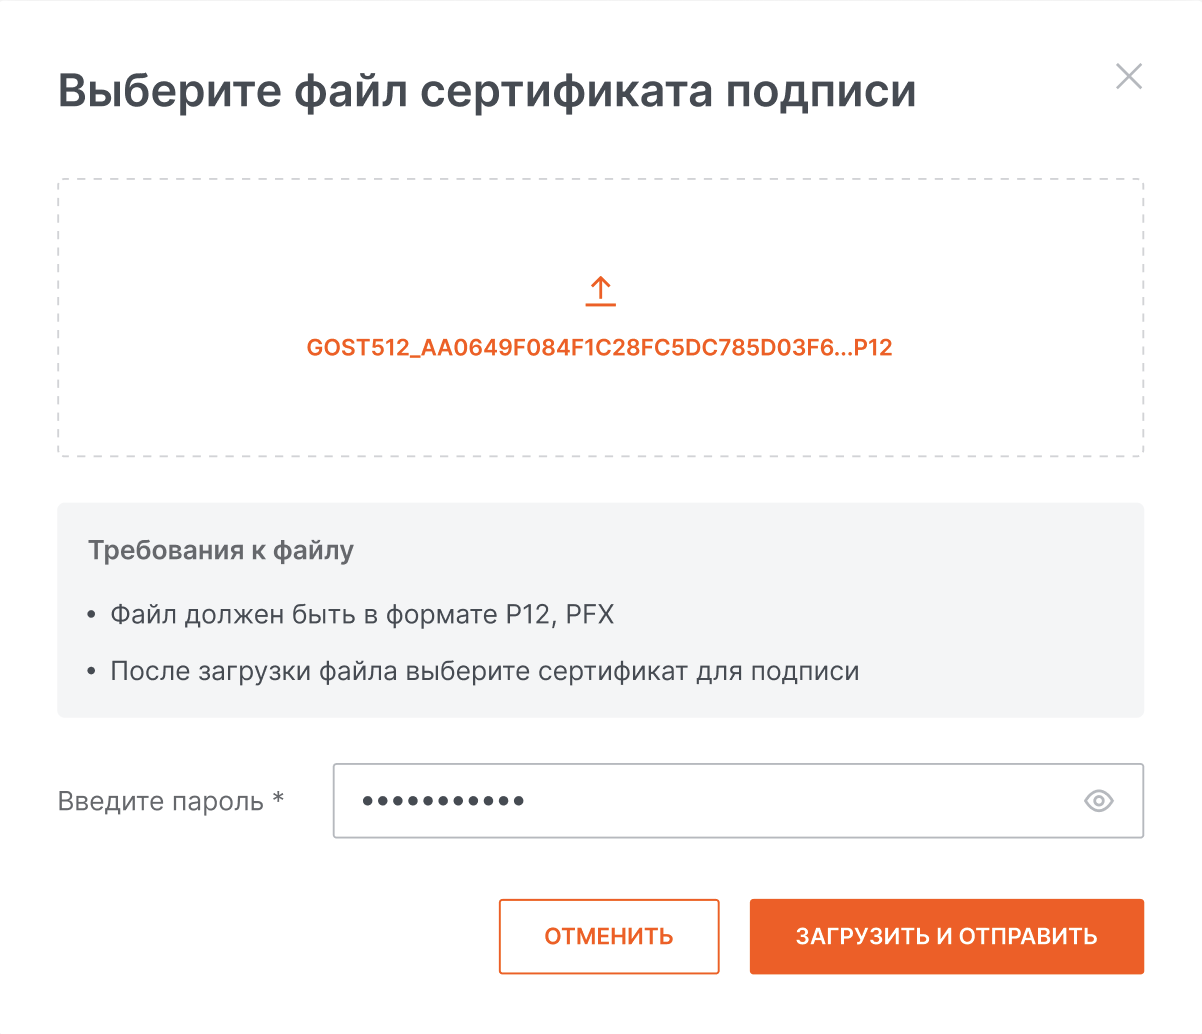Click the dialog title about signature certificate
This screenshot has width=1202, height=1034.
[486, 91]
